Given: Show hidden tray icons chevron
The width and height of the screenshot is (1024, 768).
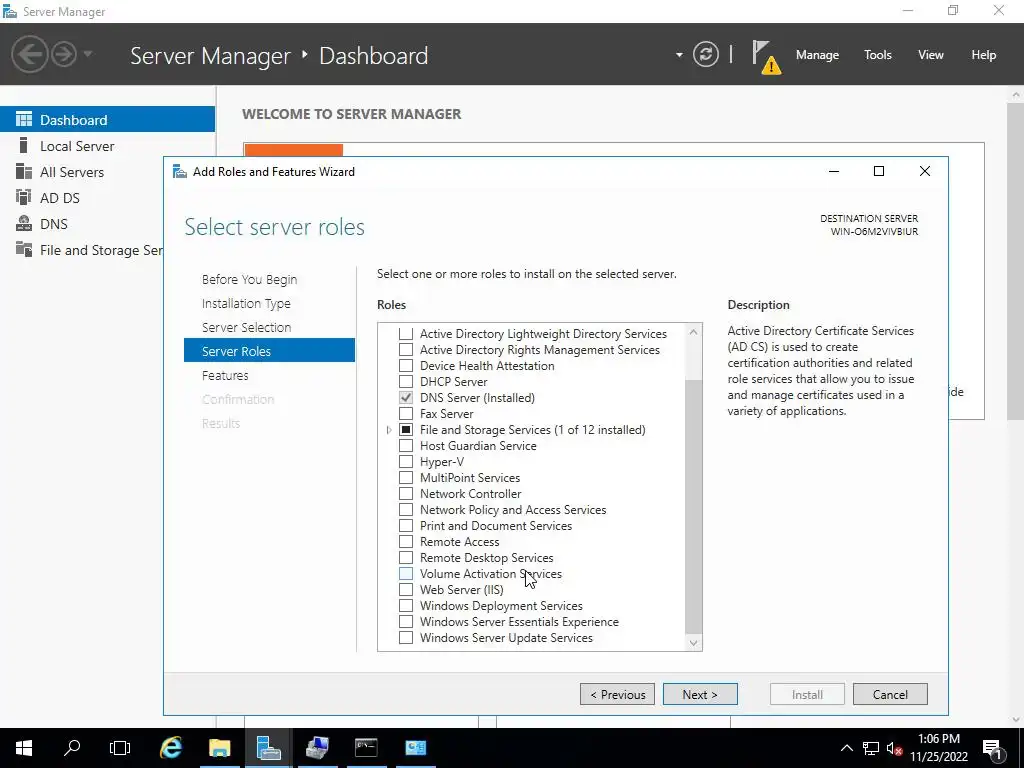Looking at the screenshot, I should coord(846,748).
